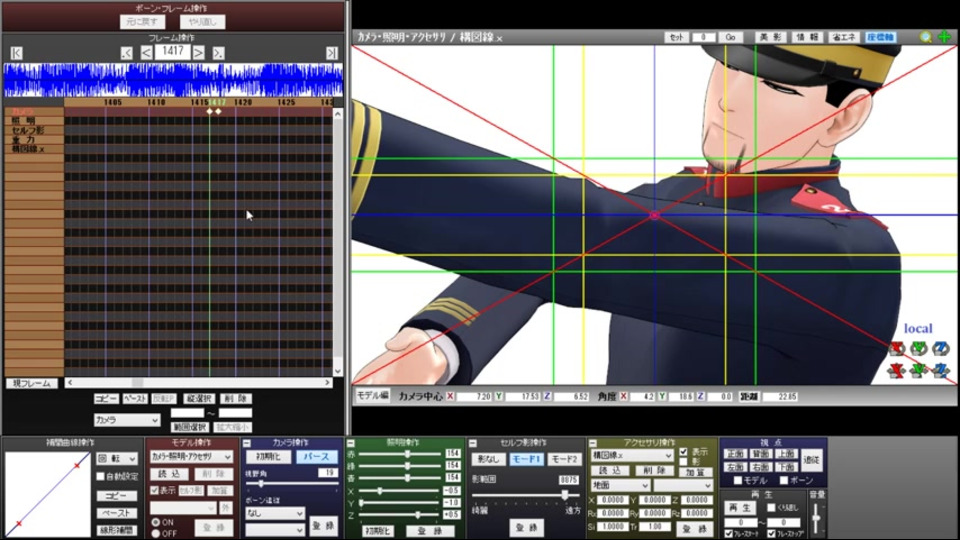The height and width of the screenshot is (540, 960).
Task: Jump to last frame button
Action: [x=331, y=53]
